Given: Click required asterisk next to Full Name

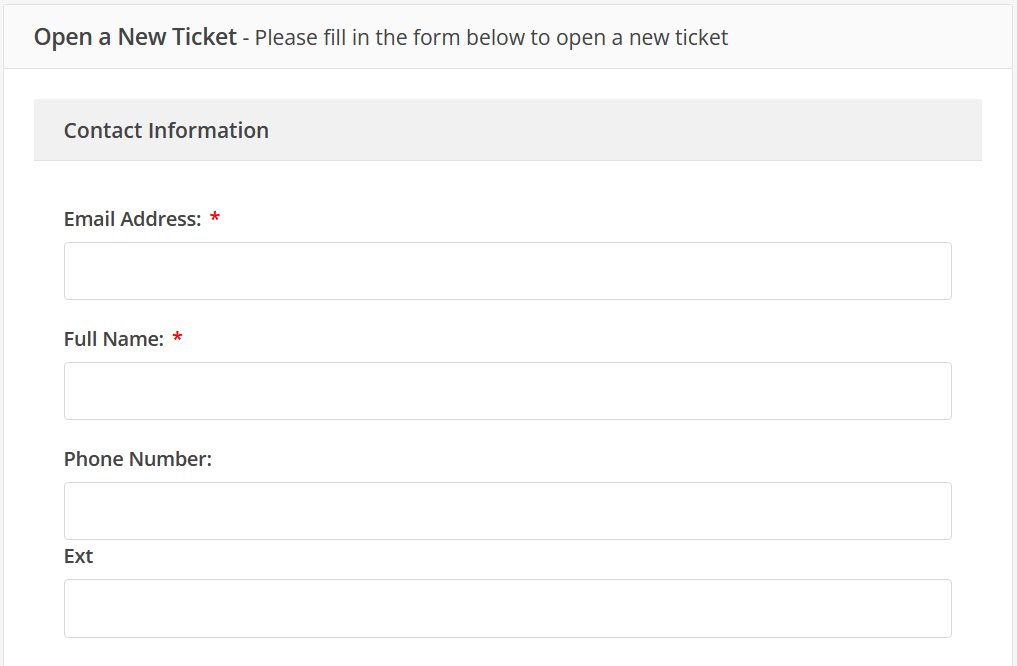Looking at the screenshot, I should 177,339.
